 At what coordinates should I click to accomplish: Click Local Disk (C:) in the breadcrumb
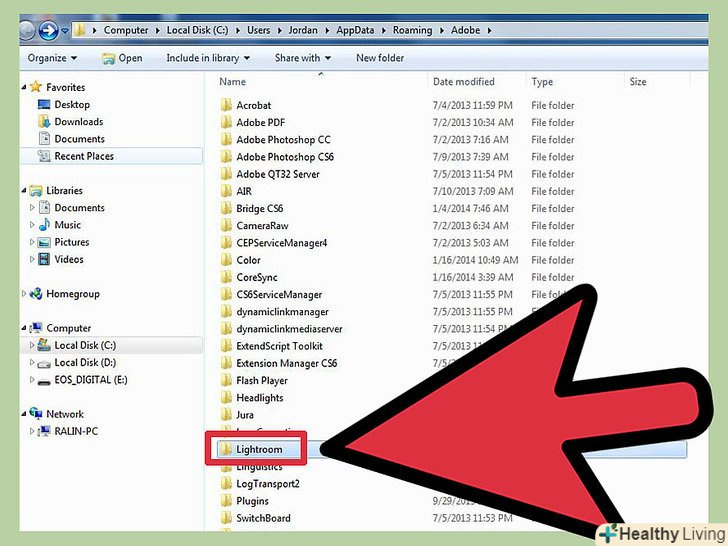click(x=197, y=30)
